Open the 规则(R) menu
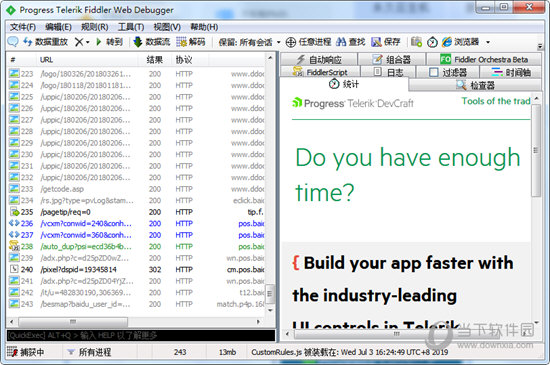The height and width of the screenshot is (365, 550). tap(94, 27)
